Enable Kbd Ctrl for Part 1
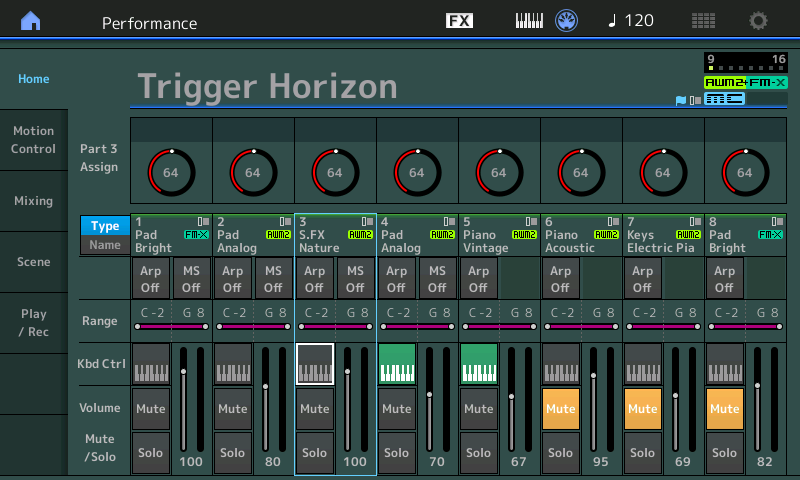This screenshot has width=800, height=480. coord(151,364)
